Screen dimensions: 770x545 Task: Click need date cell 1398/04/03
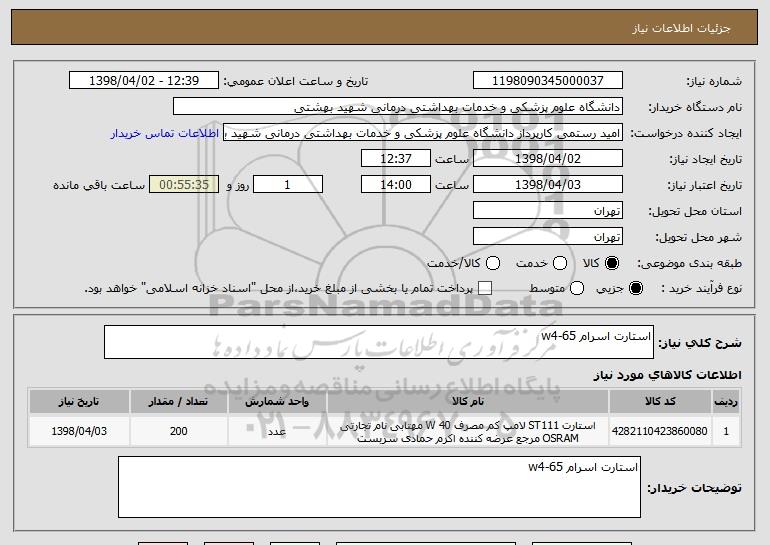(79, 431)
